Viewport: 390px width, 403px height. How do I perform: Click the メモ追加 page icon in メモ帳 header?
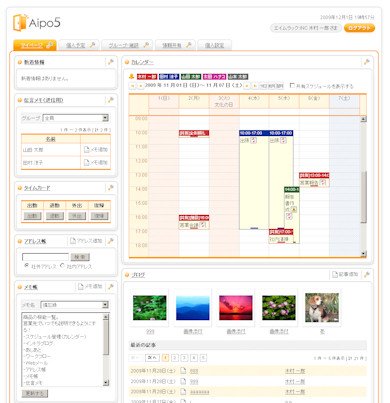pos(81,287)
